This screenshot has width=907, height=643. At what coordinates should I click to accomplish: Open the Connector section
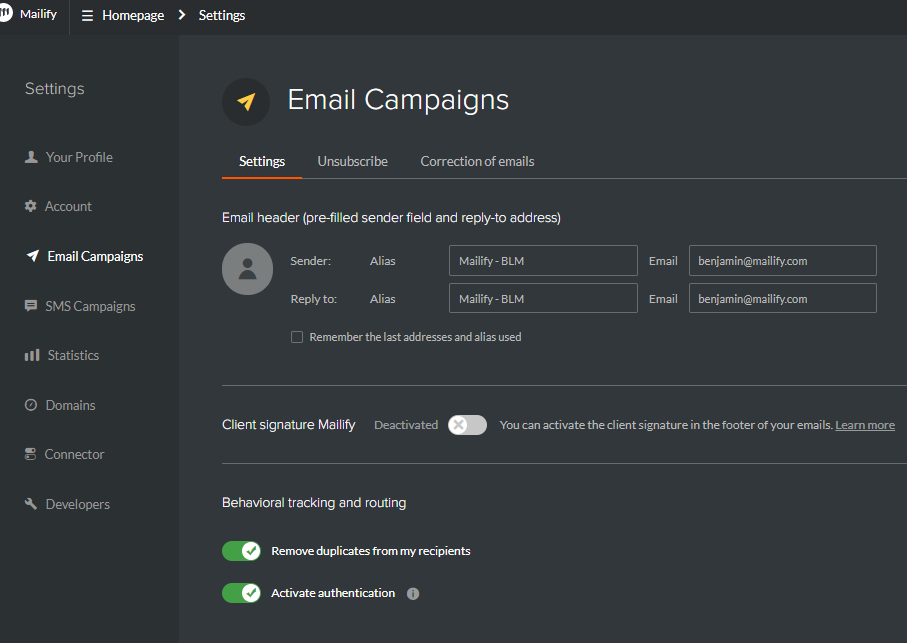tap(75, 454)
